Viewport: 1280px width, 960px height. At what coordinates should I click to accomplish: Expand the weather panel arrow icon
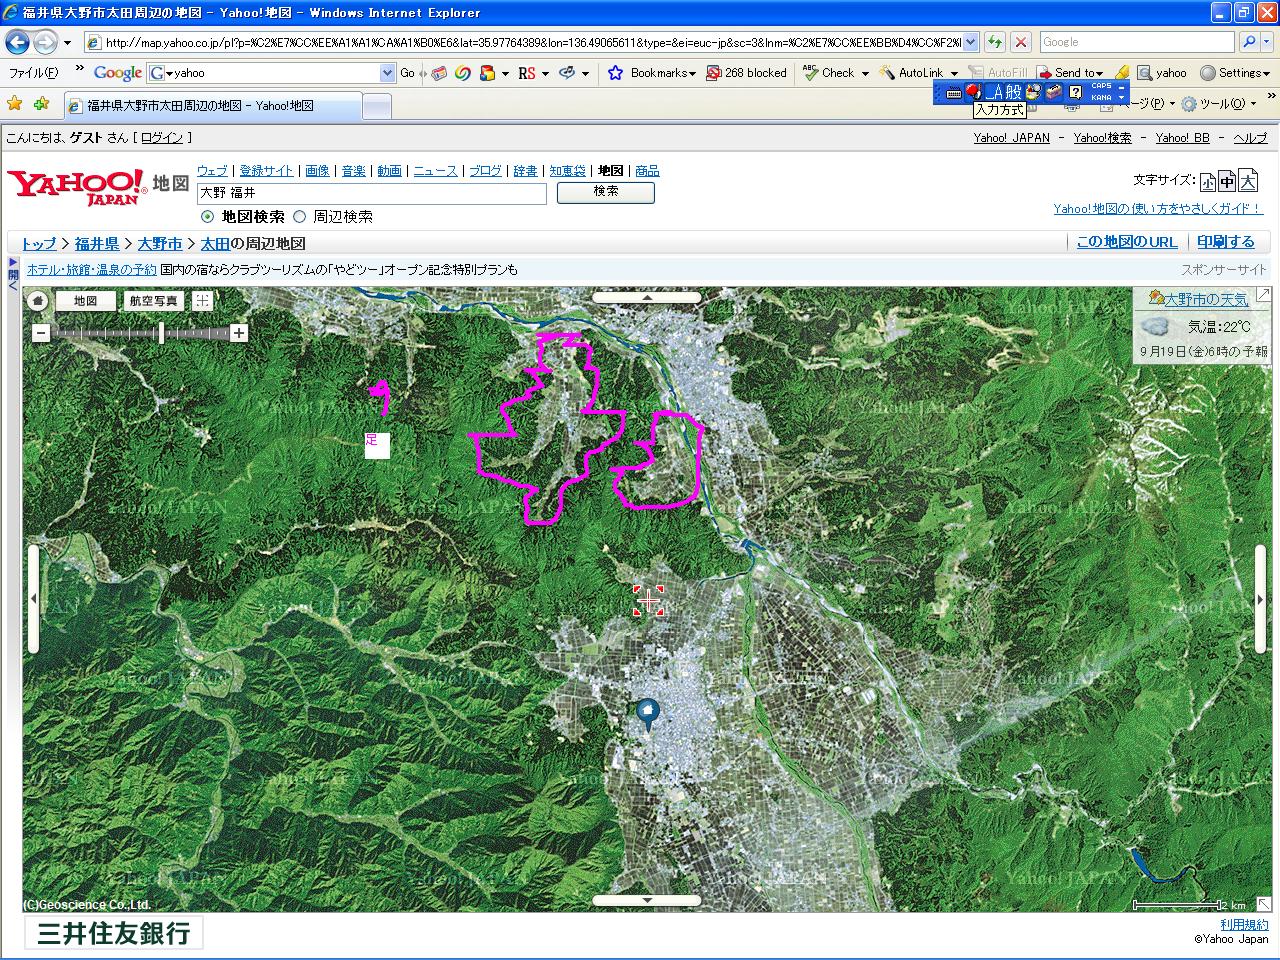coord(1262,294)
